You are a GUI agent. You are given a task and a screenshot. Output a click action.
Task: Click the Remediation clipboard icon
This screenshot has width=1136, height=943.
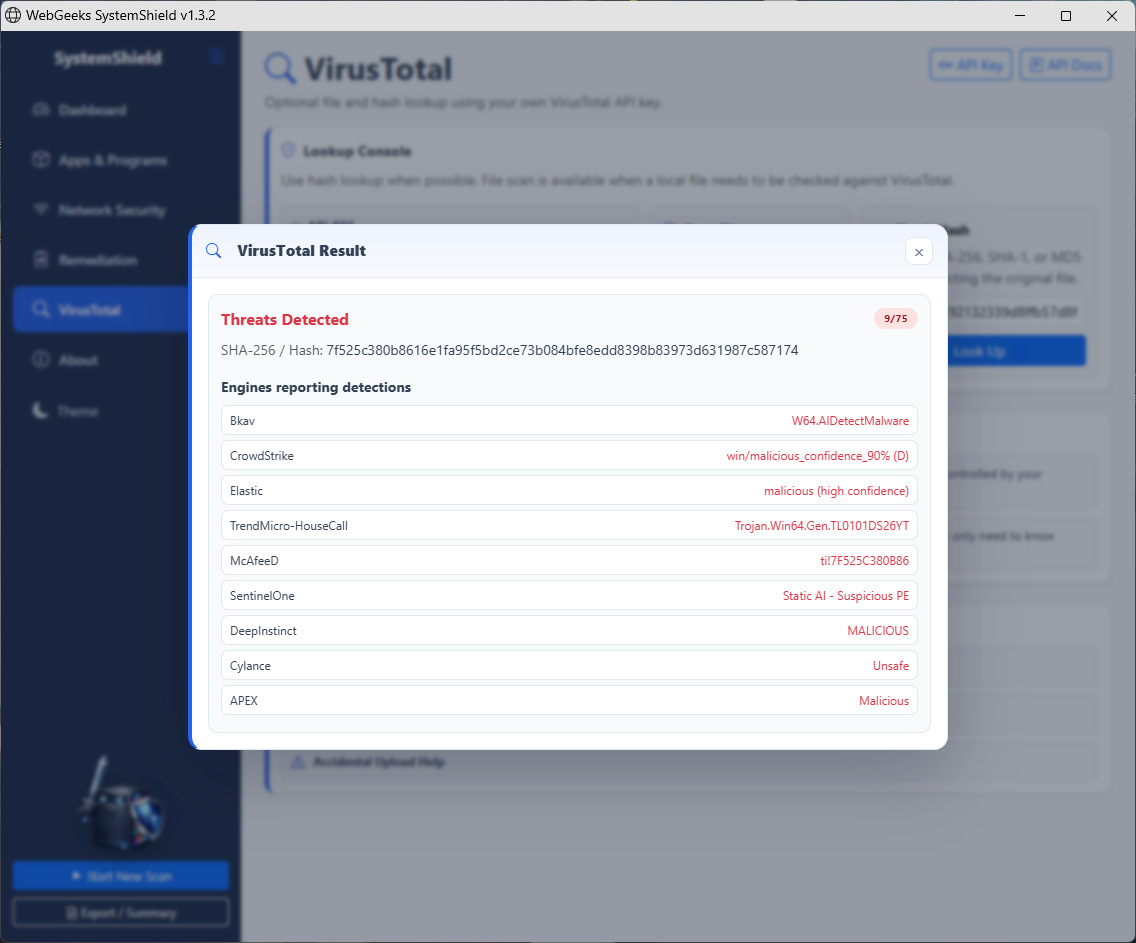(41, 259)
